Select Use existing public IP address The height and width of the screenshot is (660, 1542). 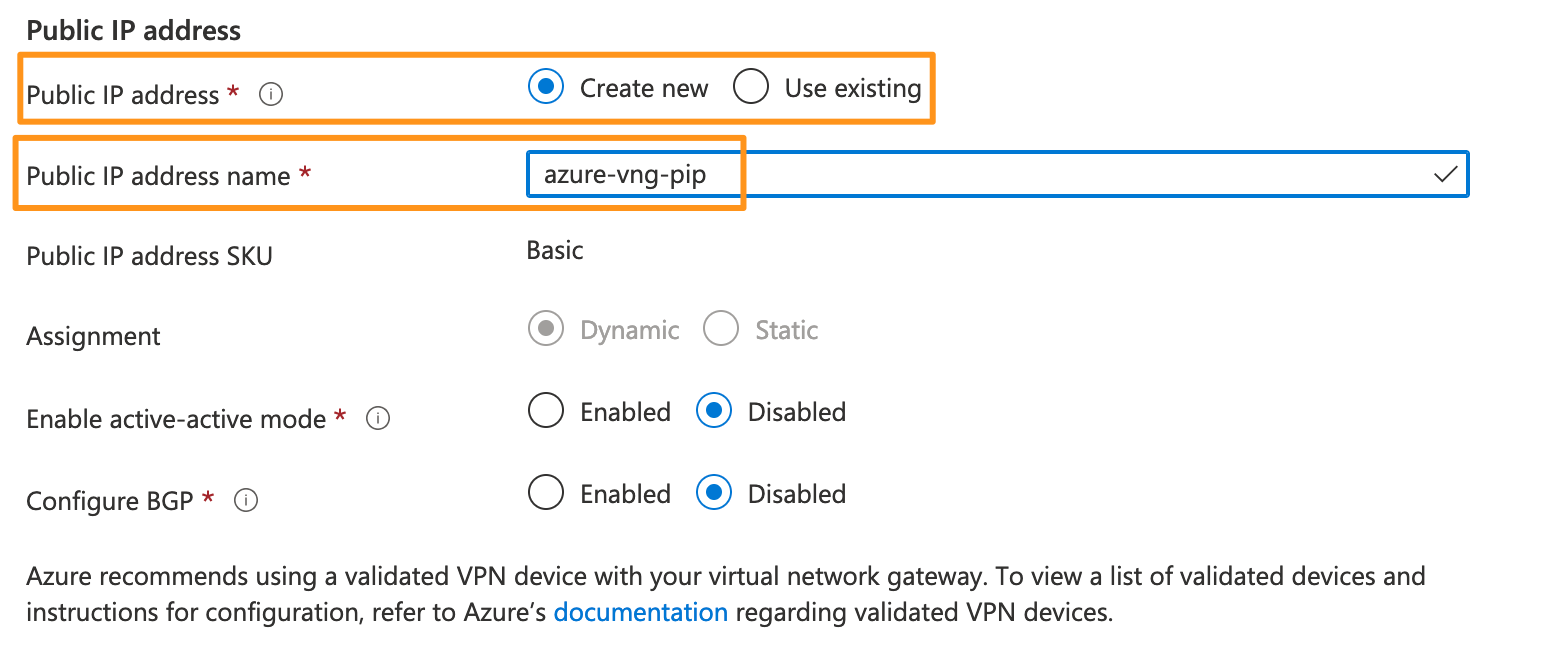pyautogui.click(x=750, y=88)
